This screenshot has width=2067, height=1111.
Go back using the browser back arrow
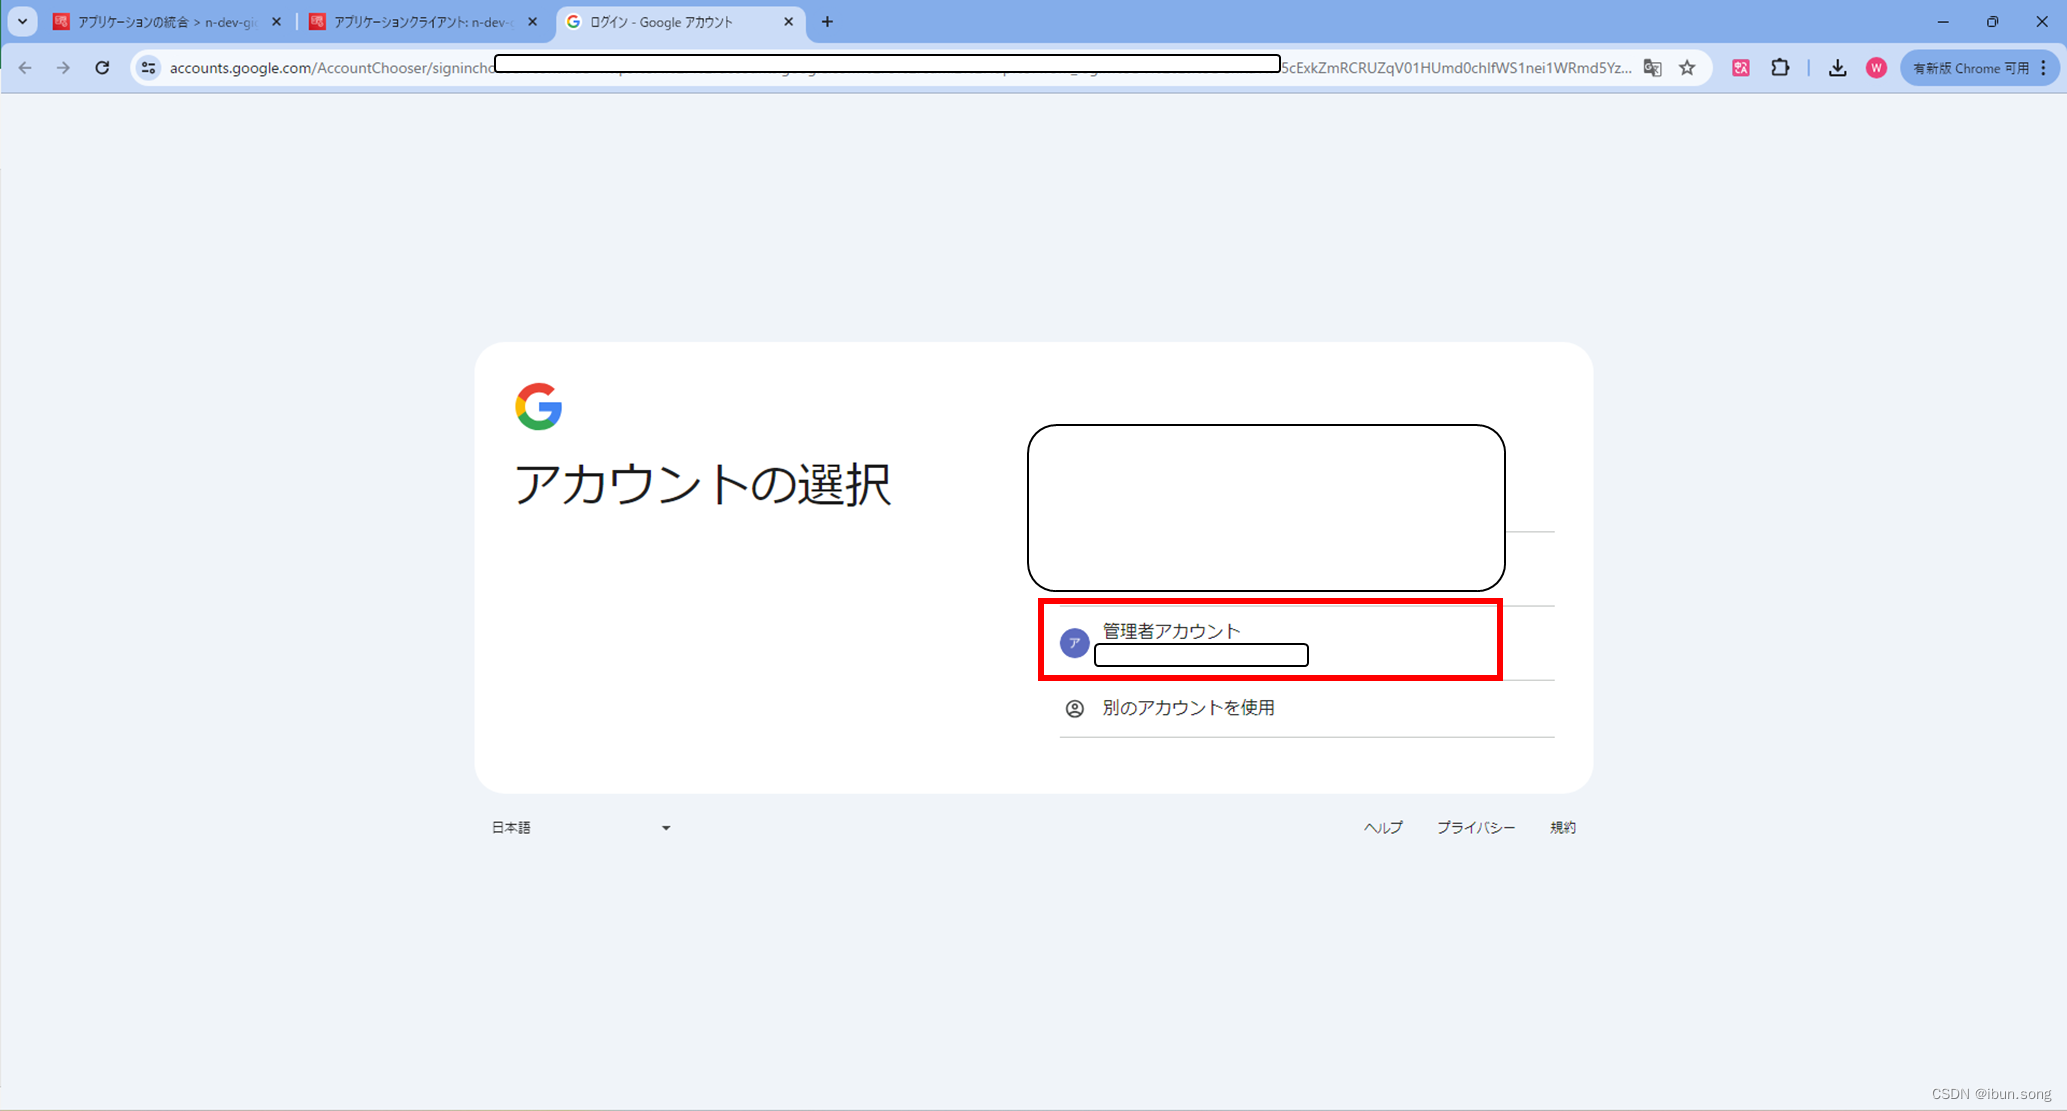[25, 68]
